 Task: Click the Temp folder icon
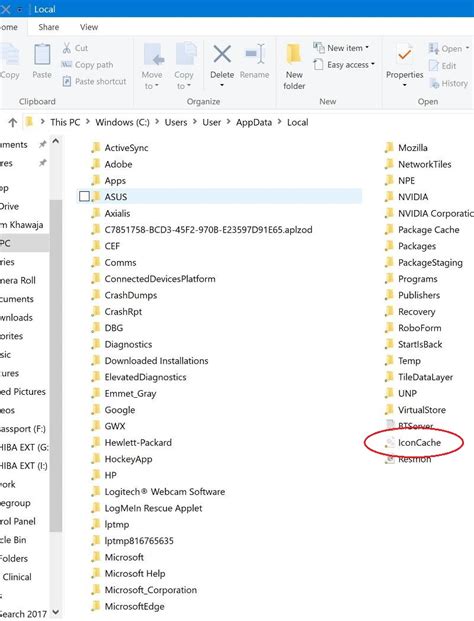(389, 361)
